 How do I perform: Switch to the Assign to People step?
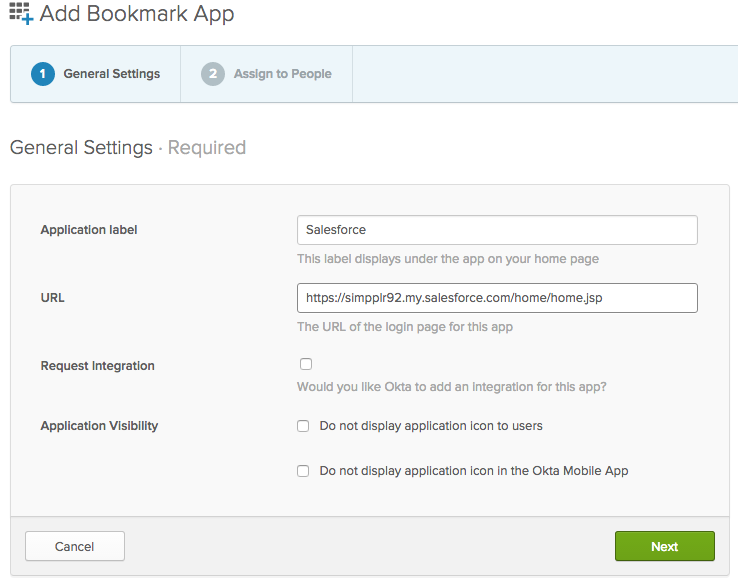click(266, 74)
